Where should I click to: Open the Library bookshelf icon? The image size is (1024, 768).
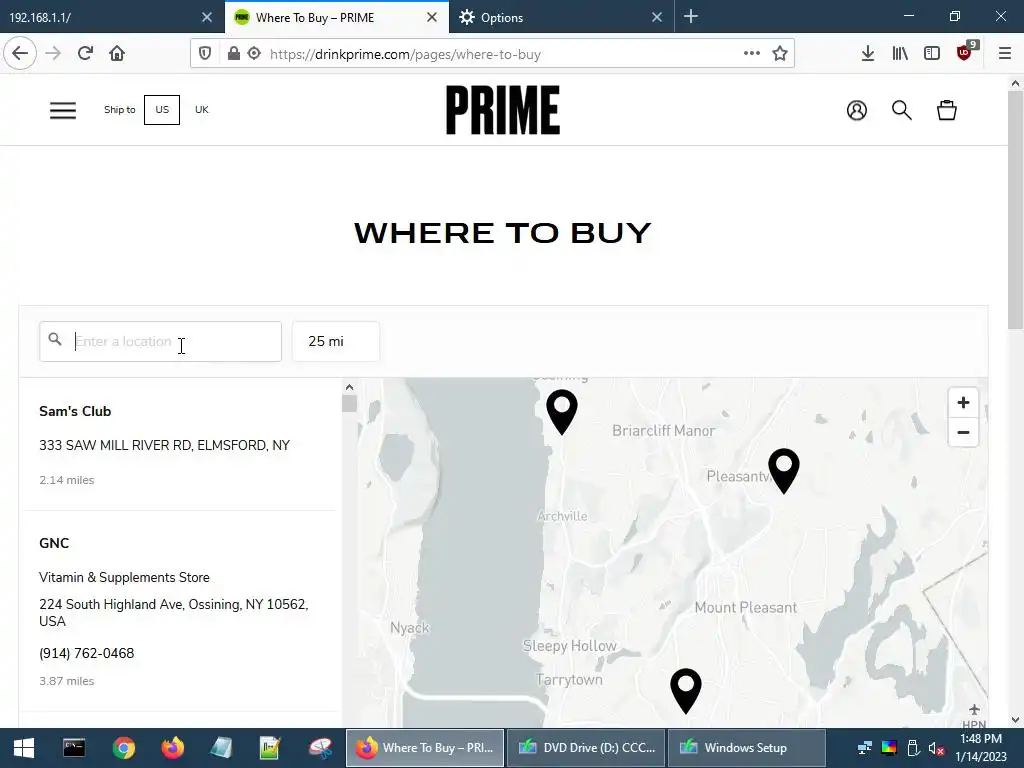coord(900,54)
